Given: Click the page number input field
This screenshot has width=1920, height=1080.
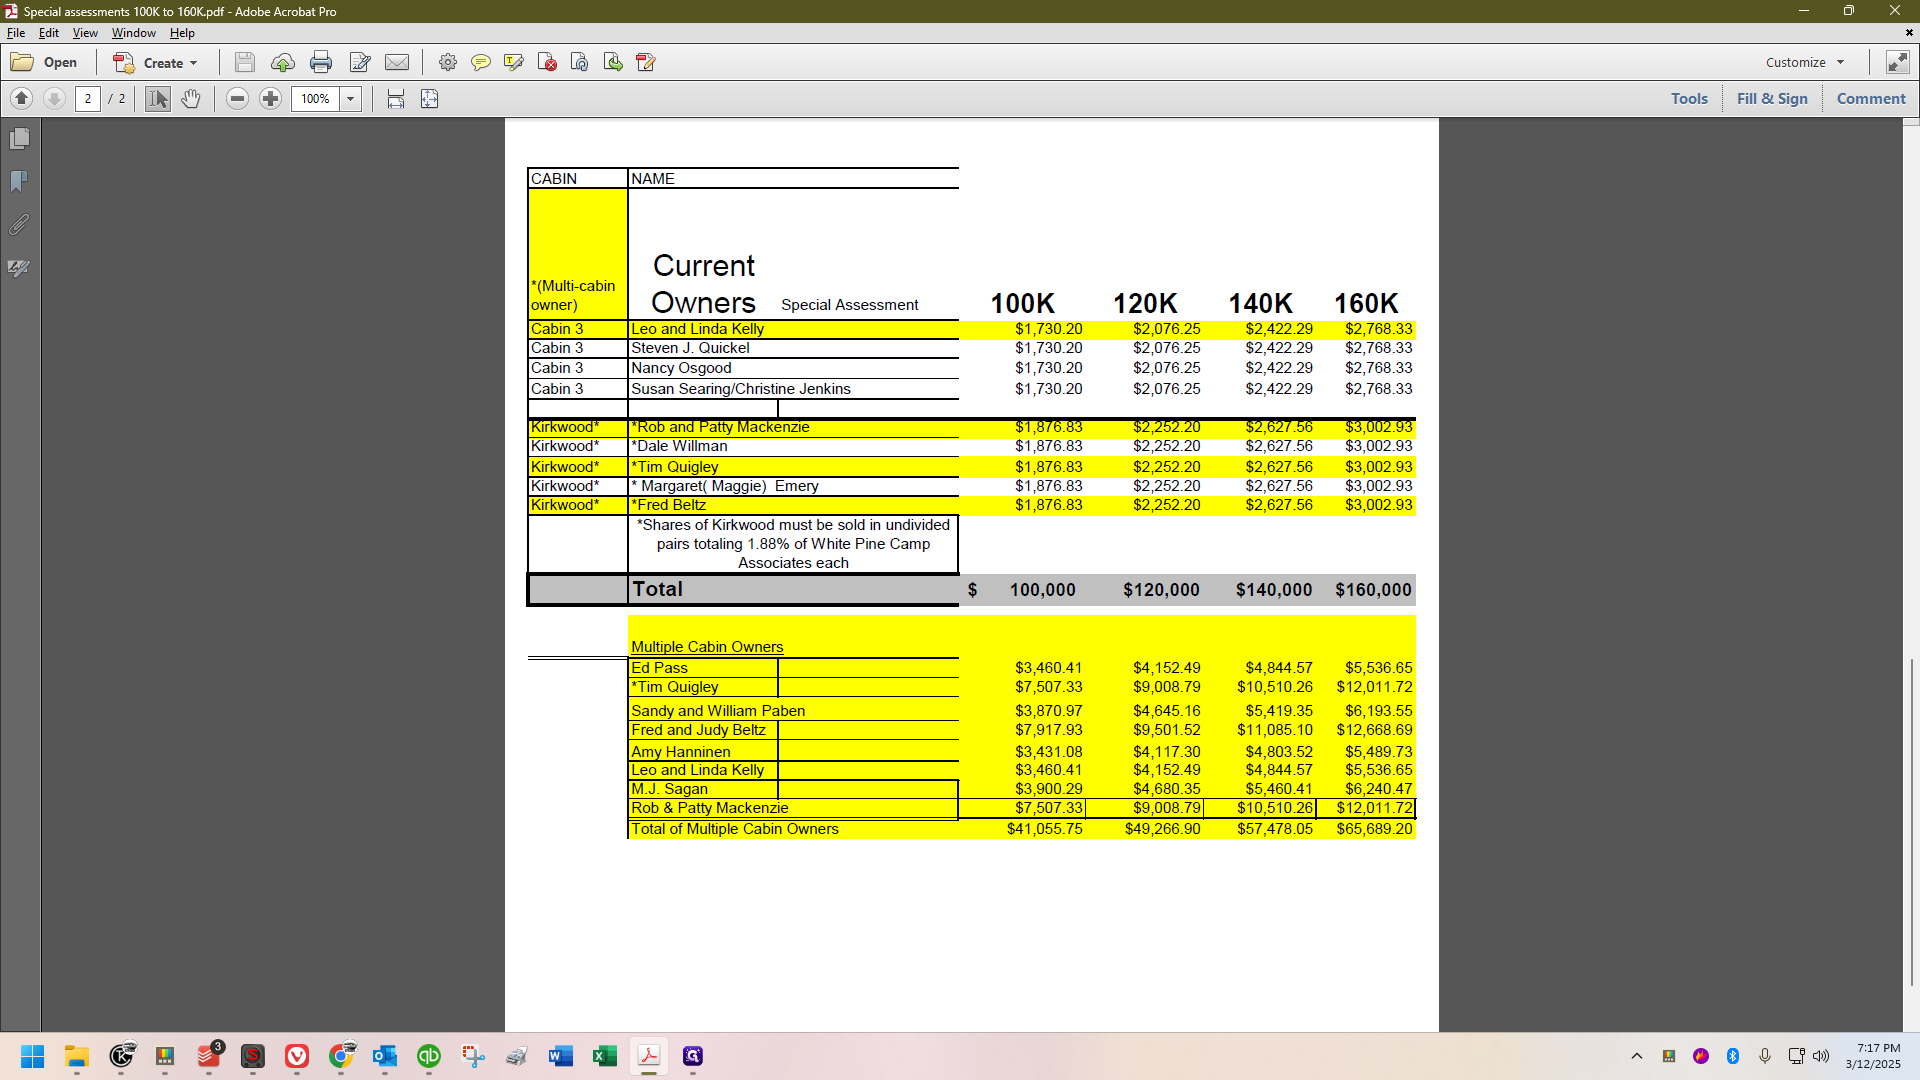Looking at the screenshot, I should coord(88,99).
